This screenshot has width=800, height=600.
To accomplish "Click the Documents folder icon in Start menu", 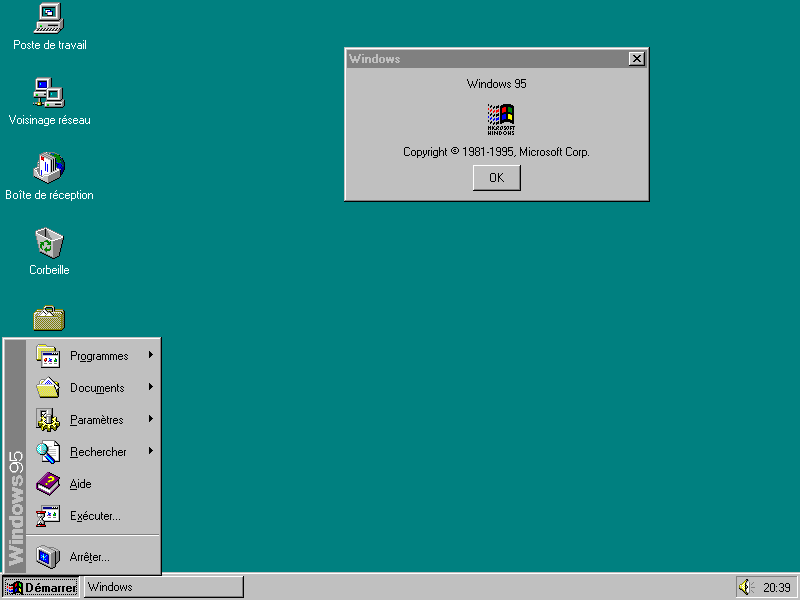I will point(48,388).
